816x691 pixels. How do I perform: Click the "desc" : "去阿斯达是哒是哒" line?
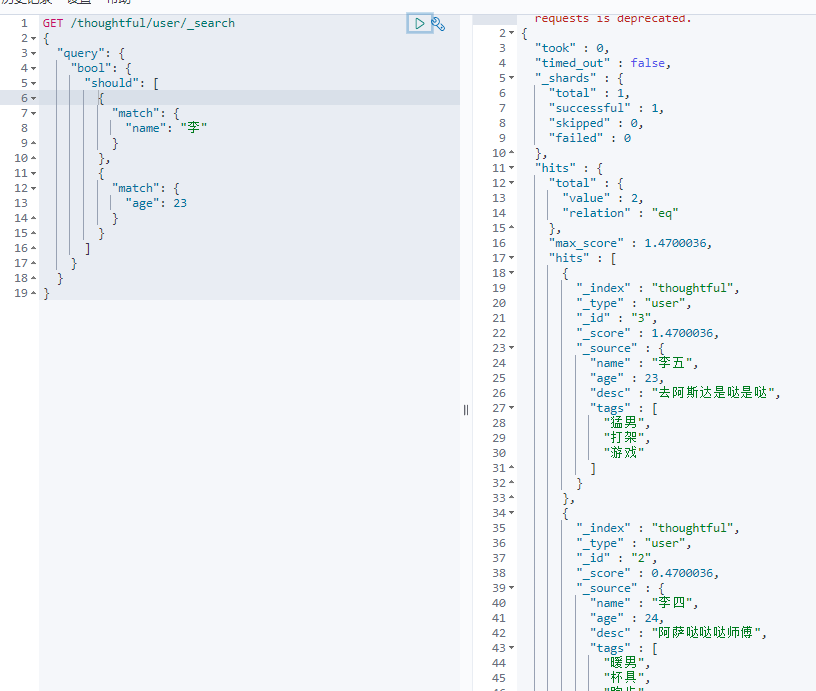(685, 393)
